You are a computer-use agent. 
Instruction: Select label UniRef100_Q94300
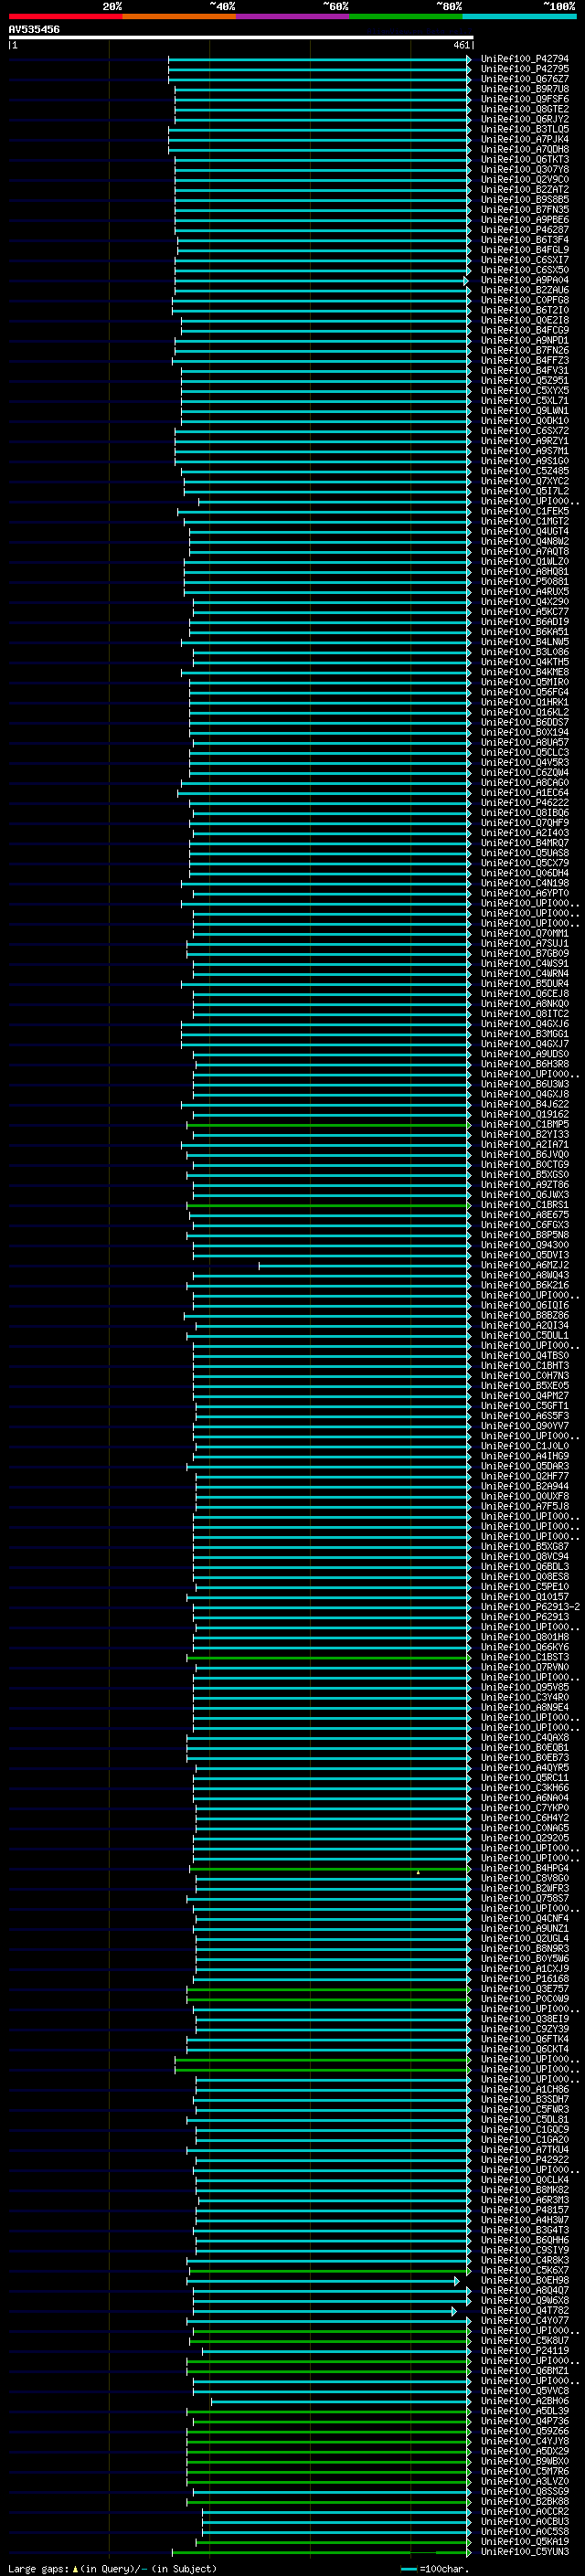point(525,1245)
